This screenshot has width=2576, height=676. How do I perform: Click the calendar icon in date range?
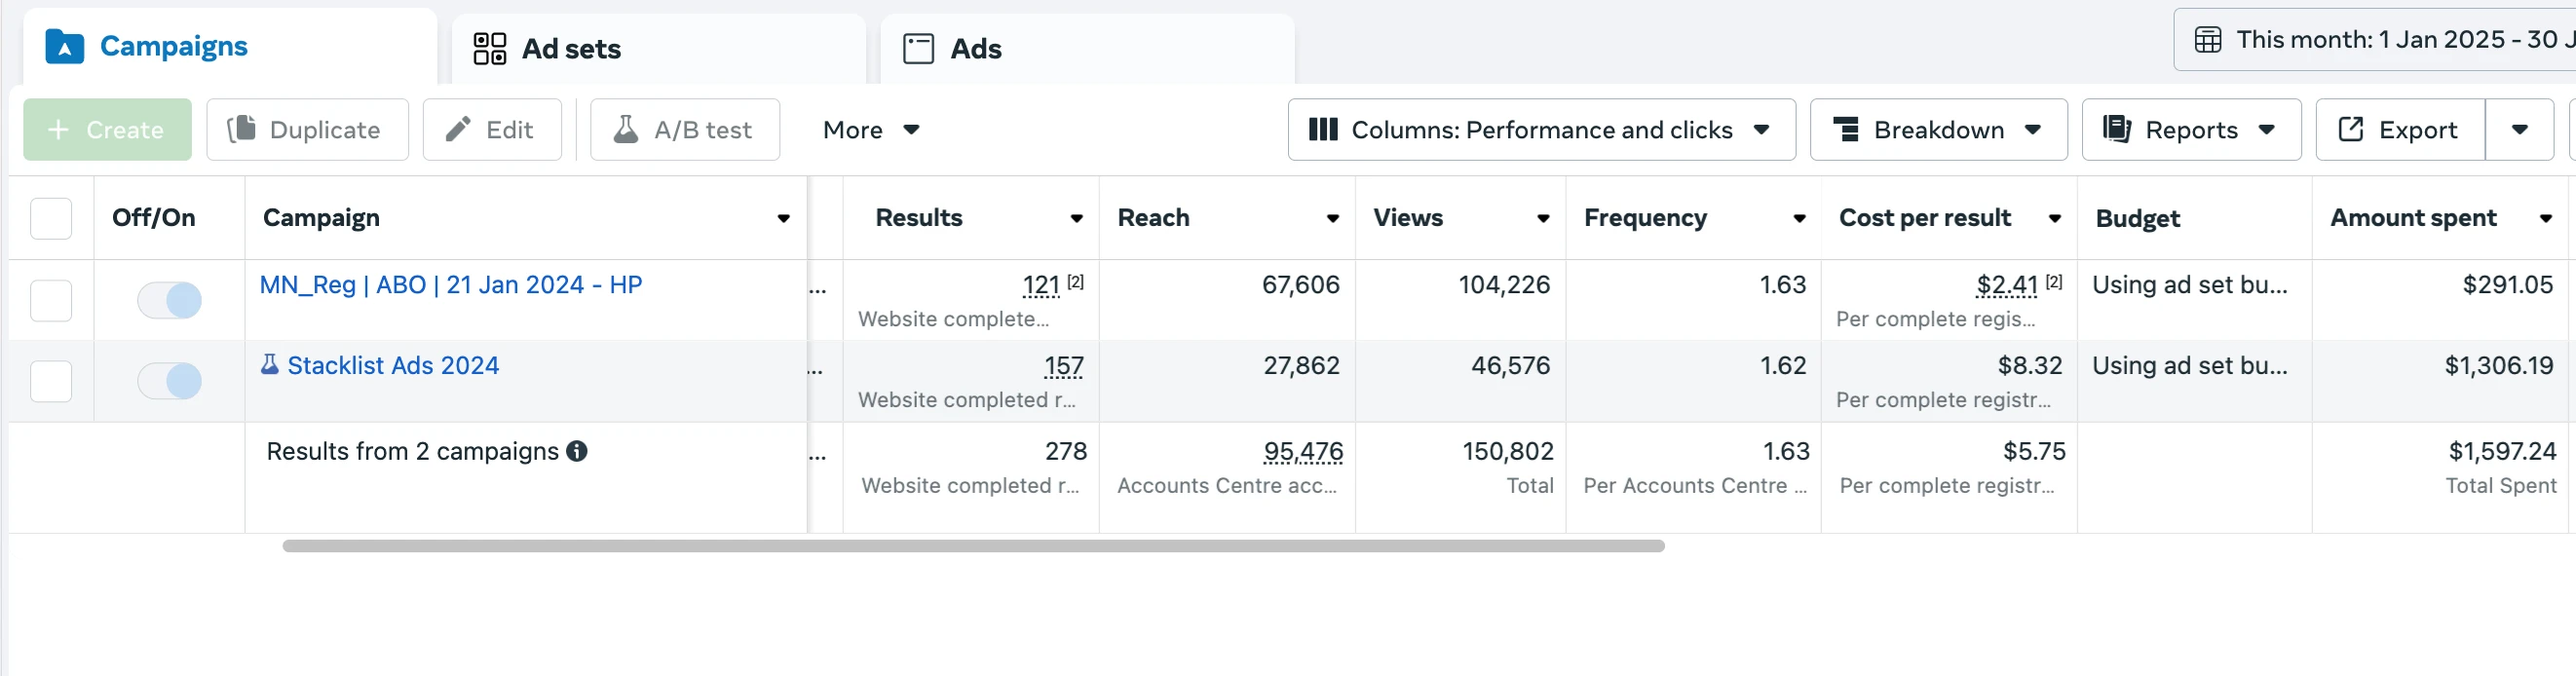pos(2207,40)
